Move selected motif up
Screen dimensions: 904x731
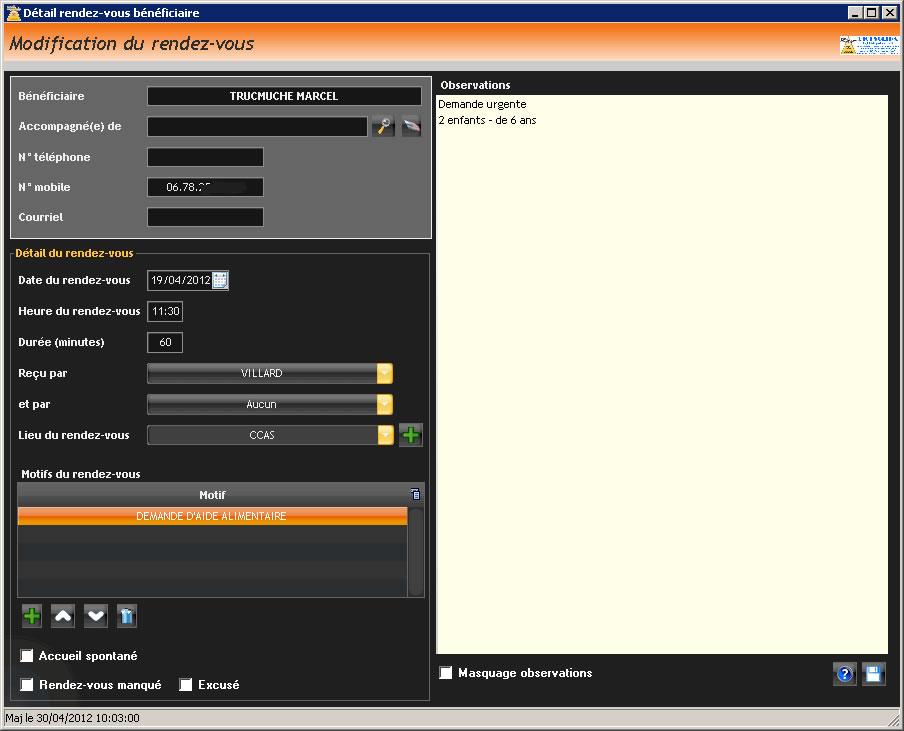tap(63, 616)
